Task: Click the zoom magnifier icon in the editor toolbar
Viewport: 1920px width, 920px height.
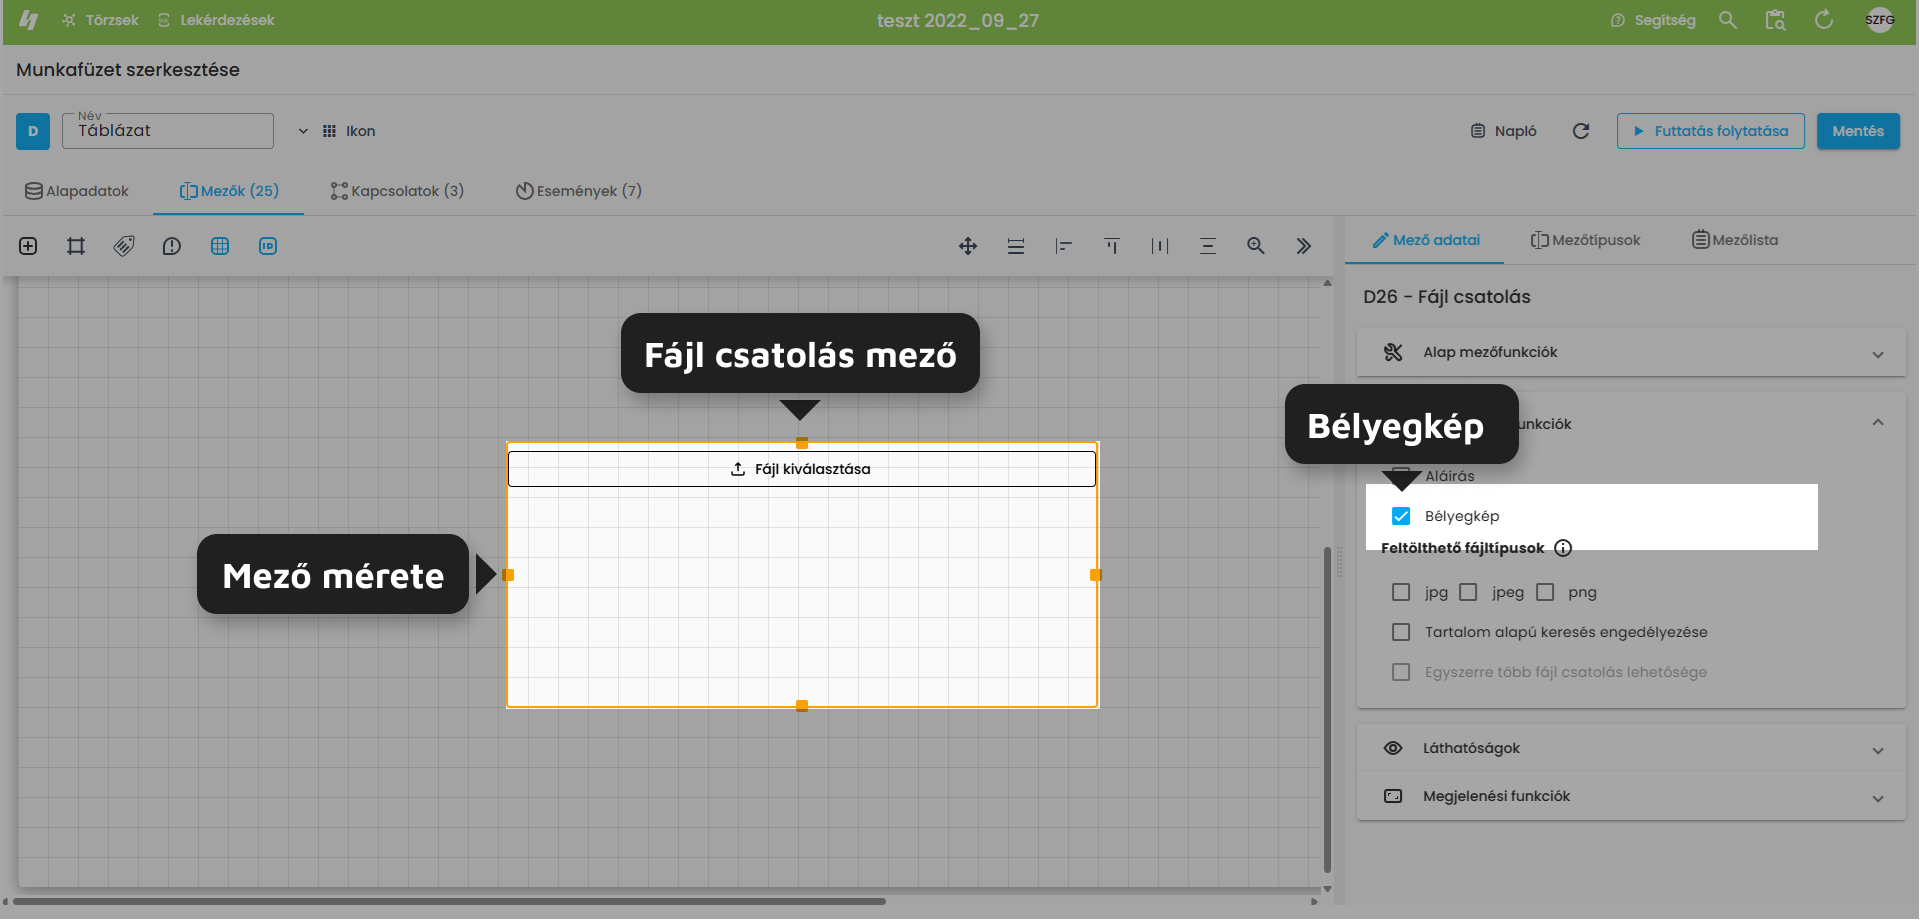Action: tap(1256, 246)
